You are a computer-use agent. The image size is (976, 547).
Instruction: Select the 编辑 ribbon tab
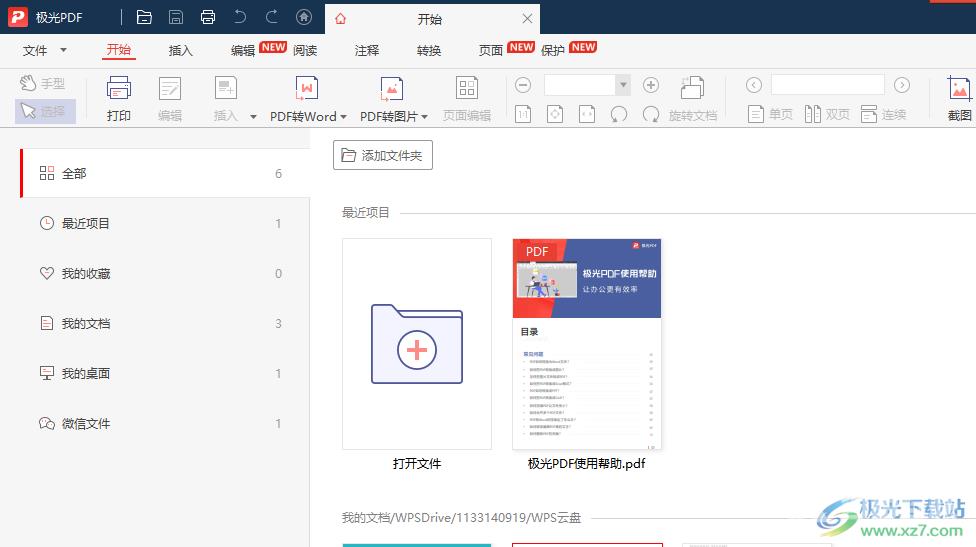click(x=243, y=50)
